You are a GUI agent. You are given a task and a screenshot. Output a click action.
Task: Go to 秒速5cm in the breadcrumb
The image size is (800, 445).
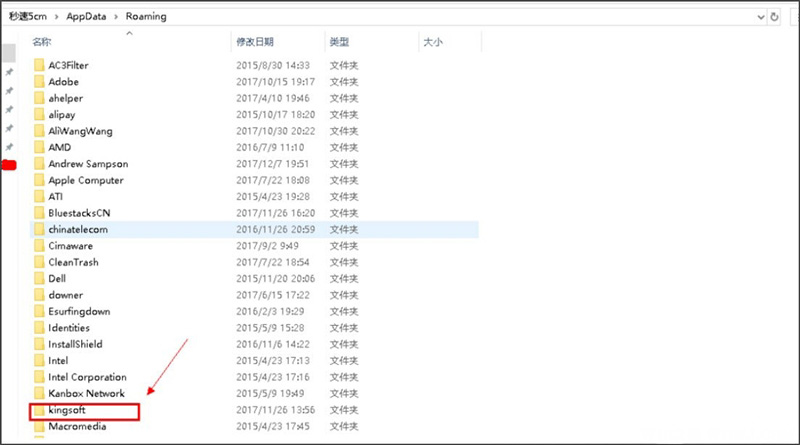28,16
